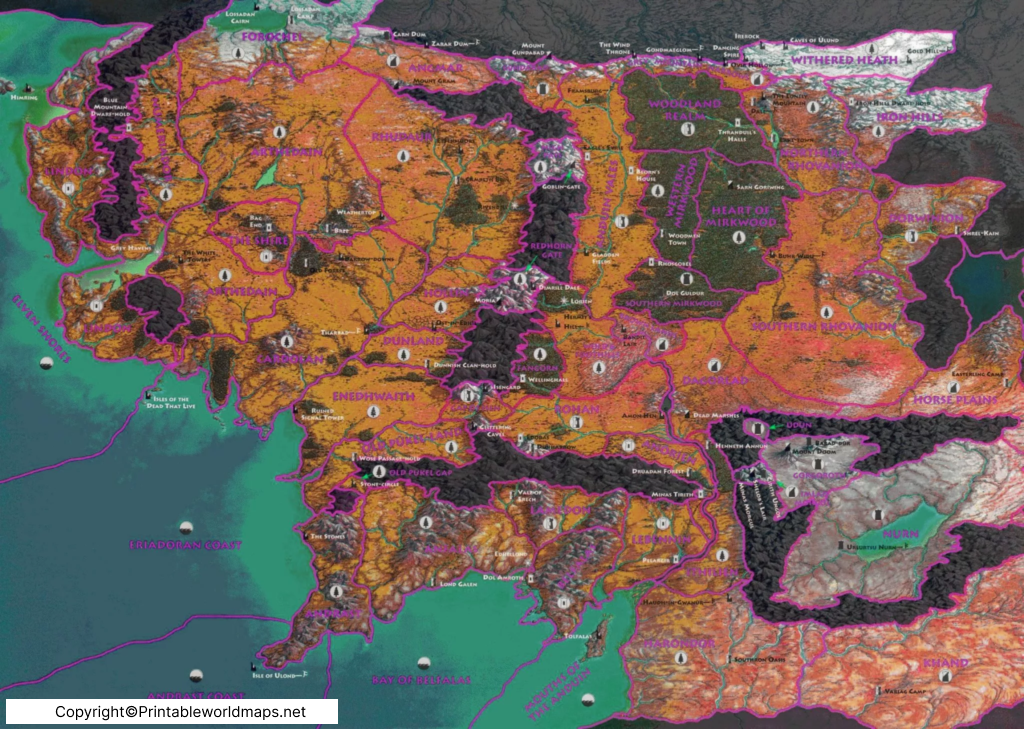Screen dimensions: 1024x729
Task: Select the ENEDHWAITH region label
Action: coord(374,397)
